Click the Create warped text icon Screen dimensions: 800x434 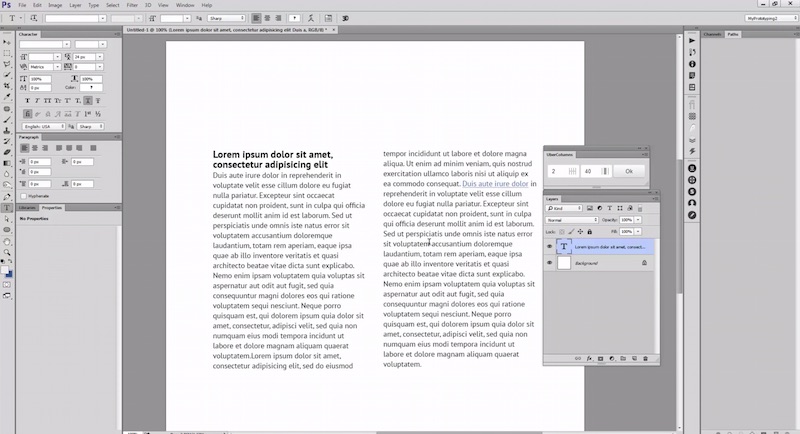coord(311,18)
